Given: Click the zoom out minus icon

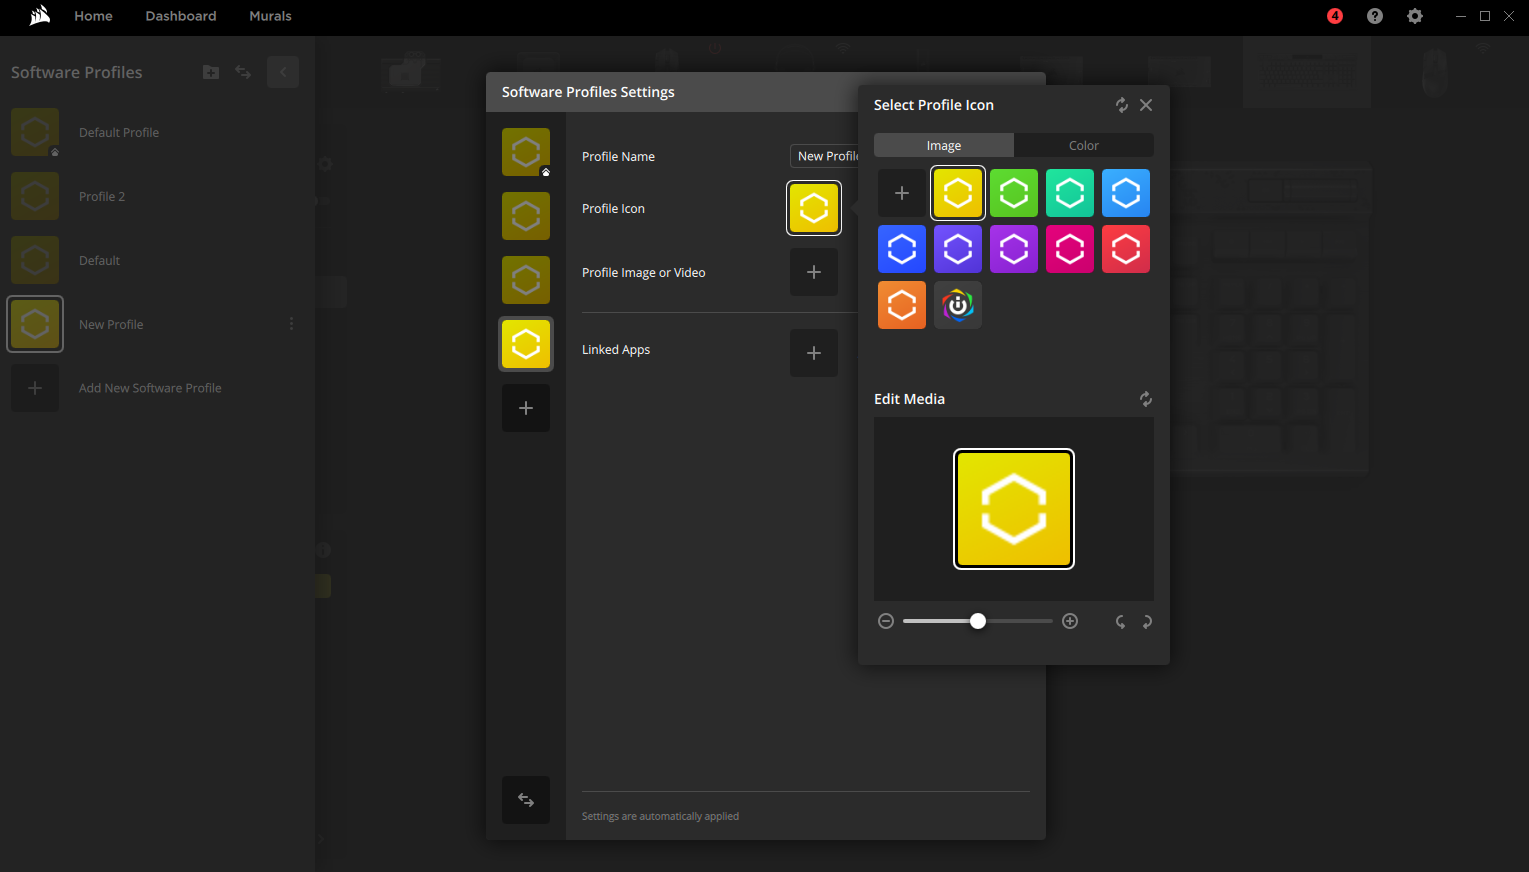Looking at the screenshot, I should (886, 621).
